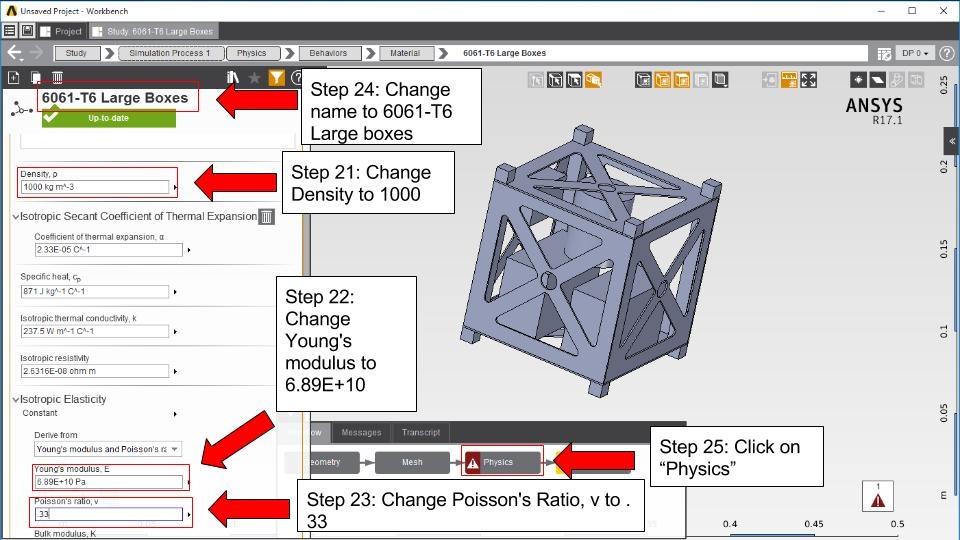The image size is (960, 540).
Task: Open the design point table icon
Action: click(x=884, y=54)
